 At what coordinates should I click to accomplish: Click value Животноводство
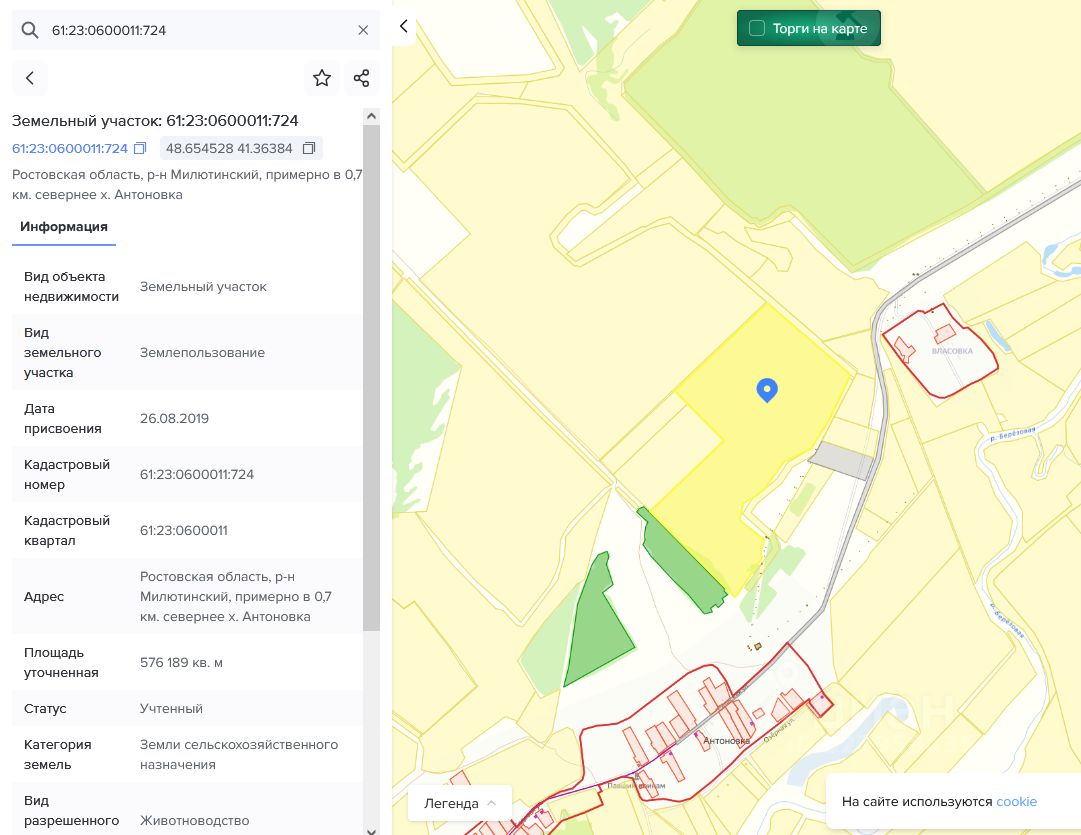pos(194,821)
